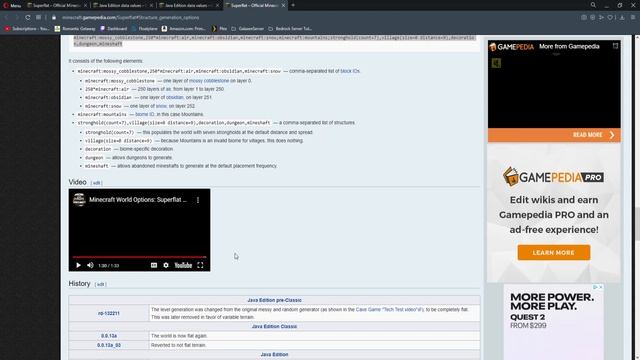Go forward with the forward arrow

click(x=16, y=18)
